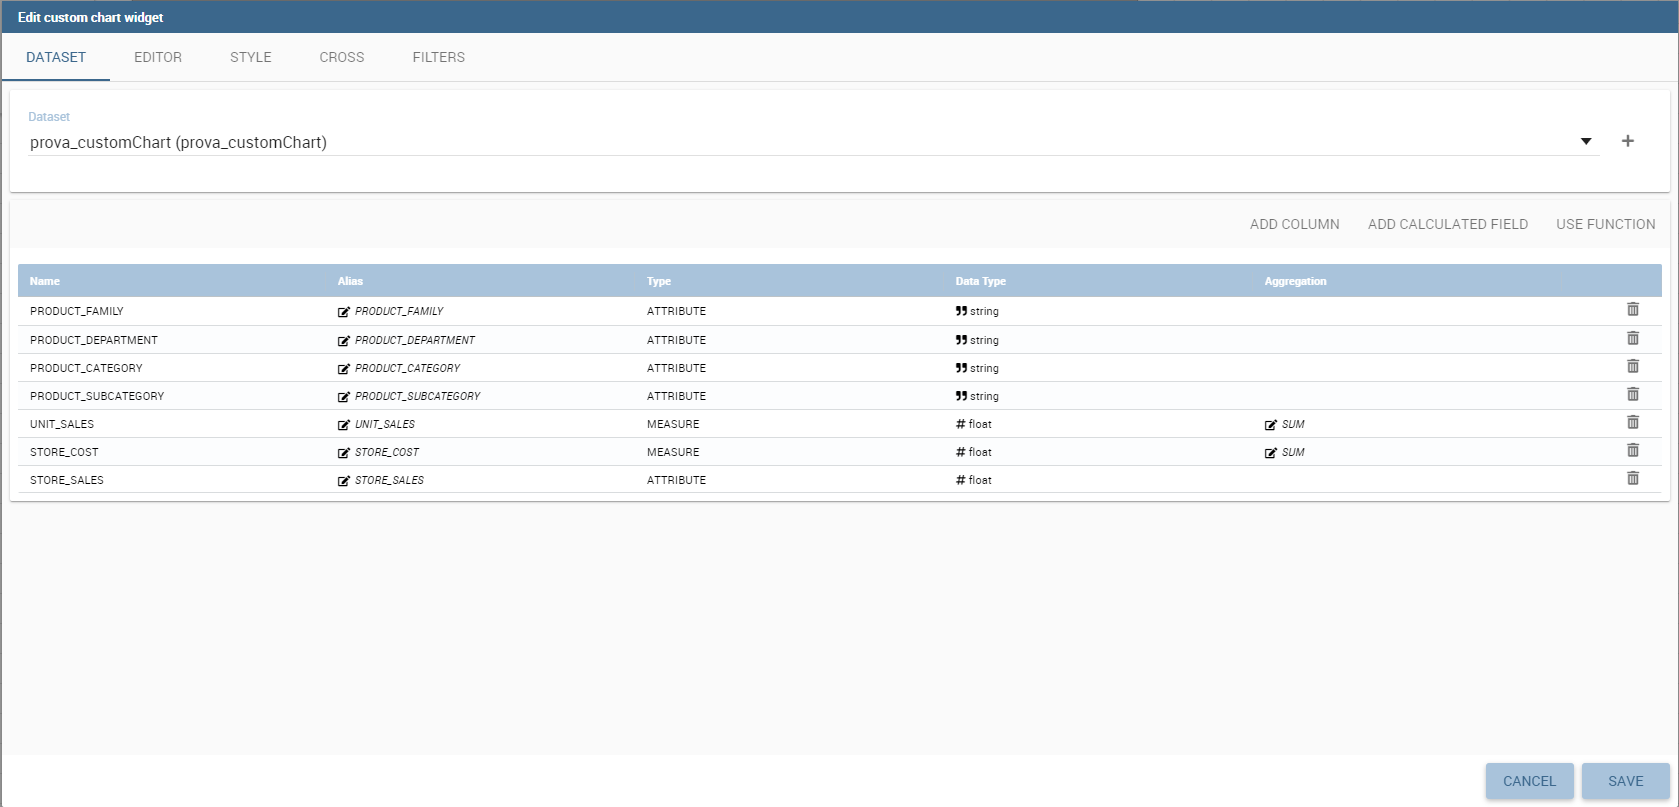Open the EDITOR tab
The height and width of the screenshot is (807, 1679).
point(158,57)
